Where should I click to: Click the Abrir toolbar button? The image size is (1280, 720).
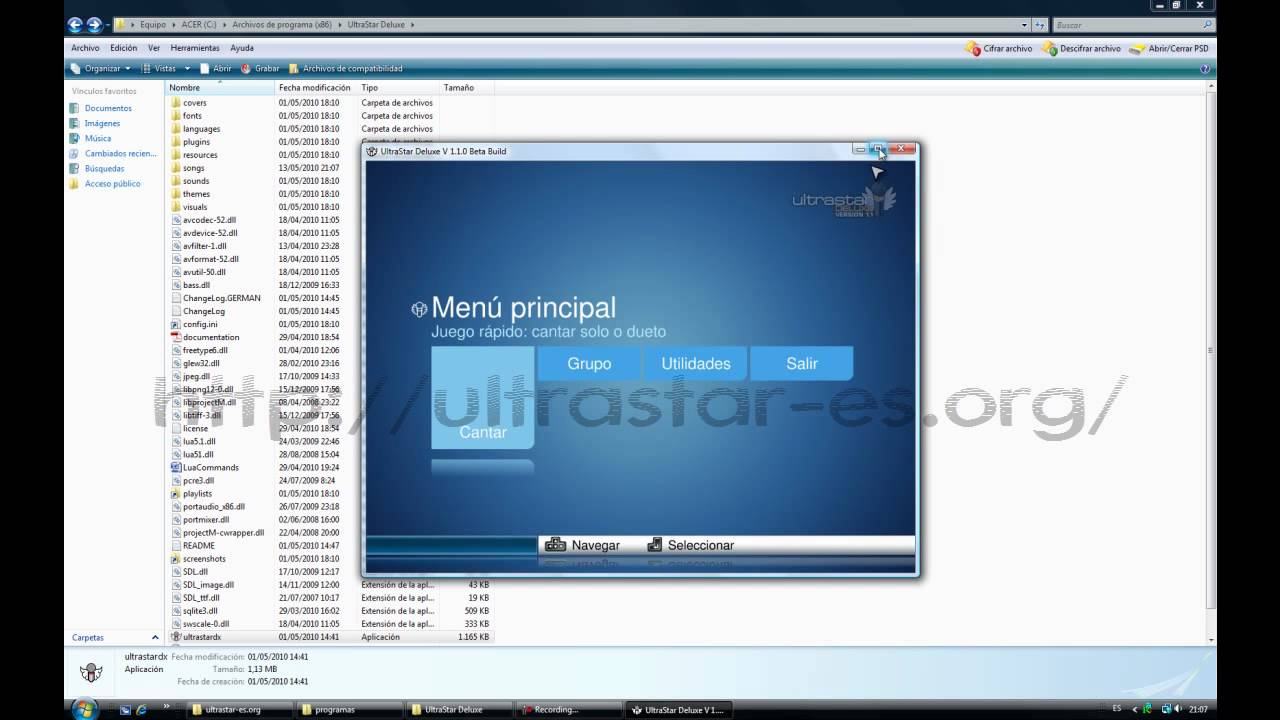pos(215,68)
